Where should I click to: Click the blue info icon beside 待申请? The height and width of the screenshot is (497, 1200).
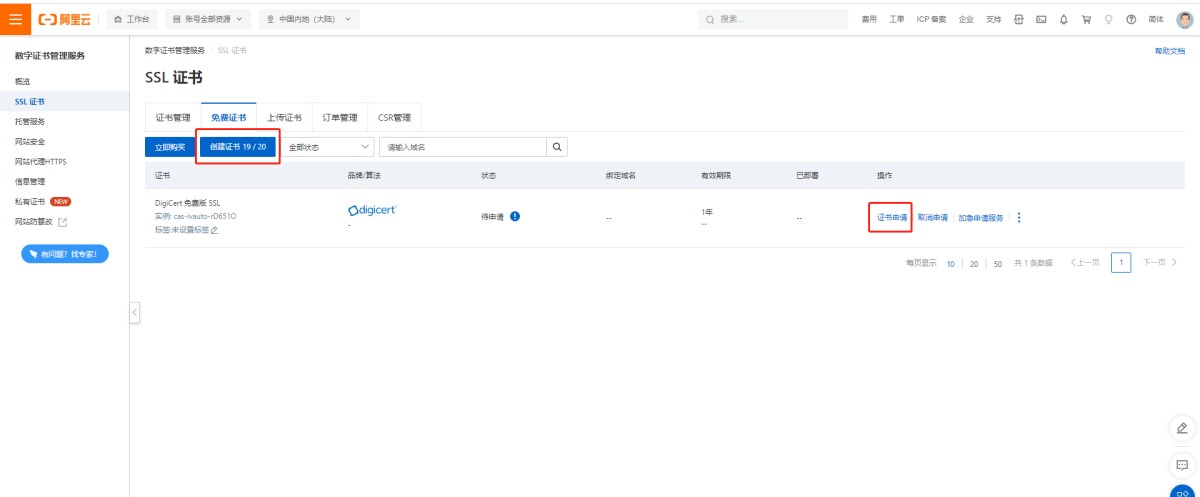515,216
